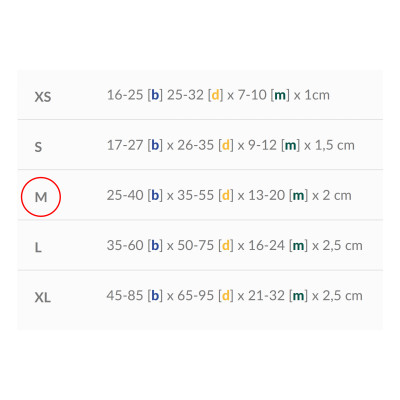Image resolution: width=400 pixels, height=400 pixels.
Task: Select the circled M size label
Action: tap(41, 197)
